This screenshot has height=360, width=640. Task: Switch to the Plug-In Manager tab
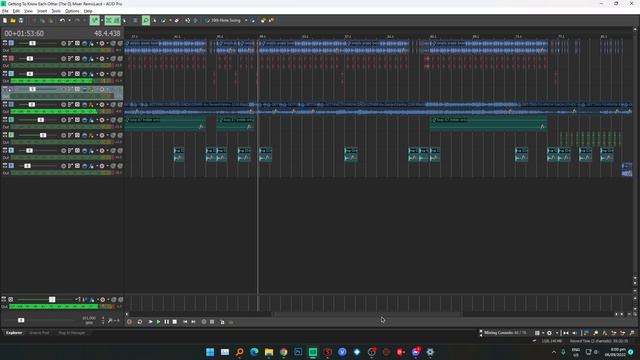point(72,333)
